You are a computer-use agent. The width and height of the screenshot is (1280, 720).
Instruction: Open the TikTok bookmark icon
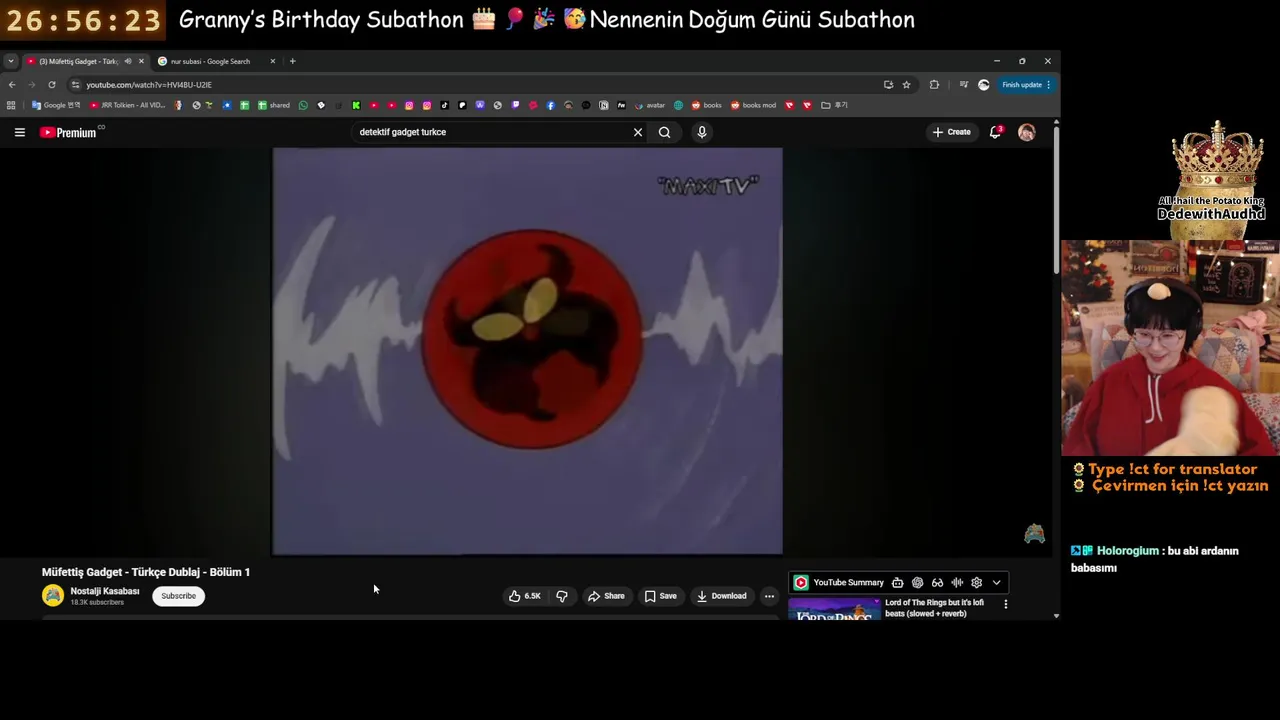pos(444,105)
